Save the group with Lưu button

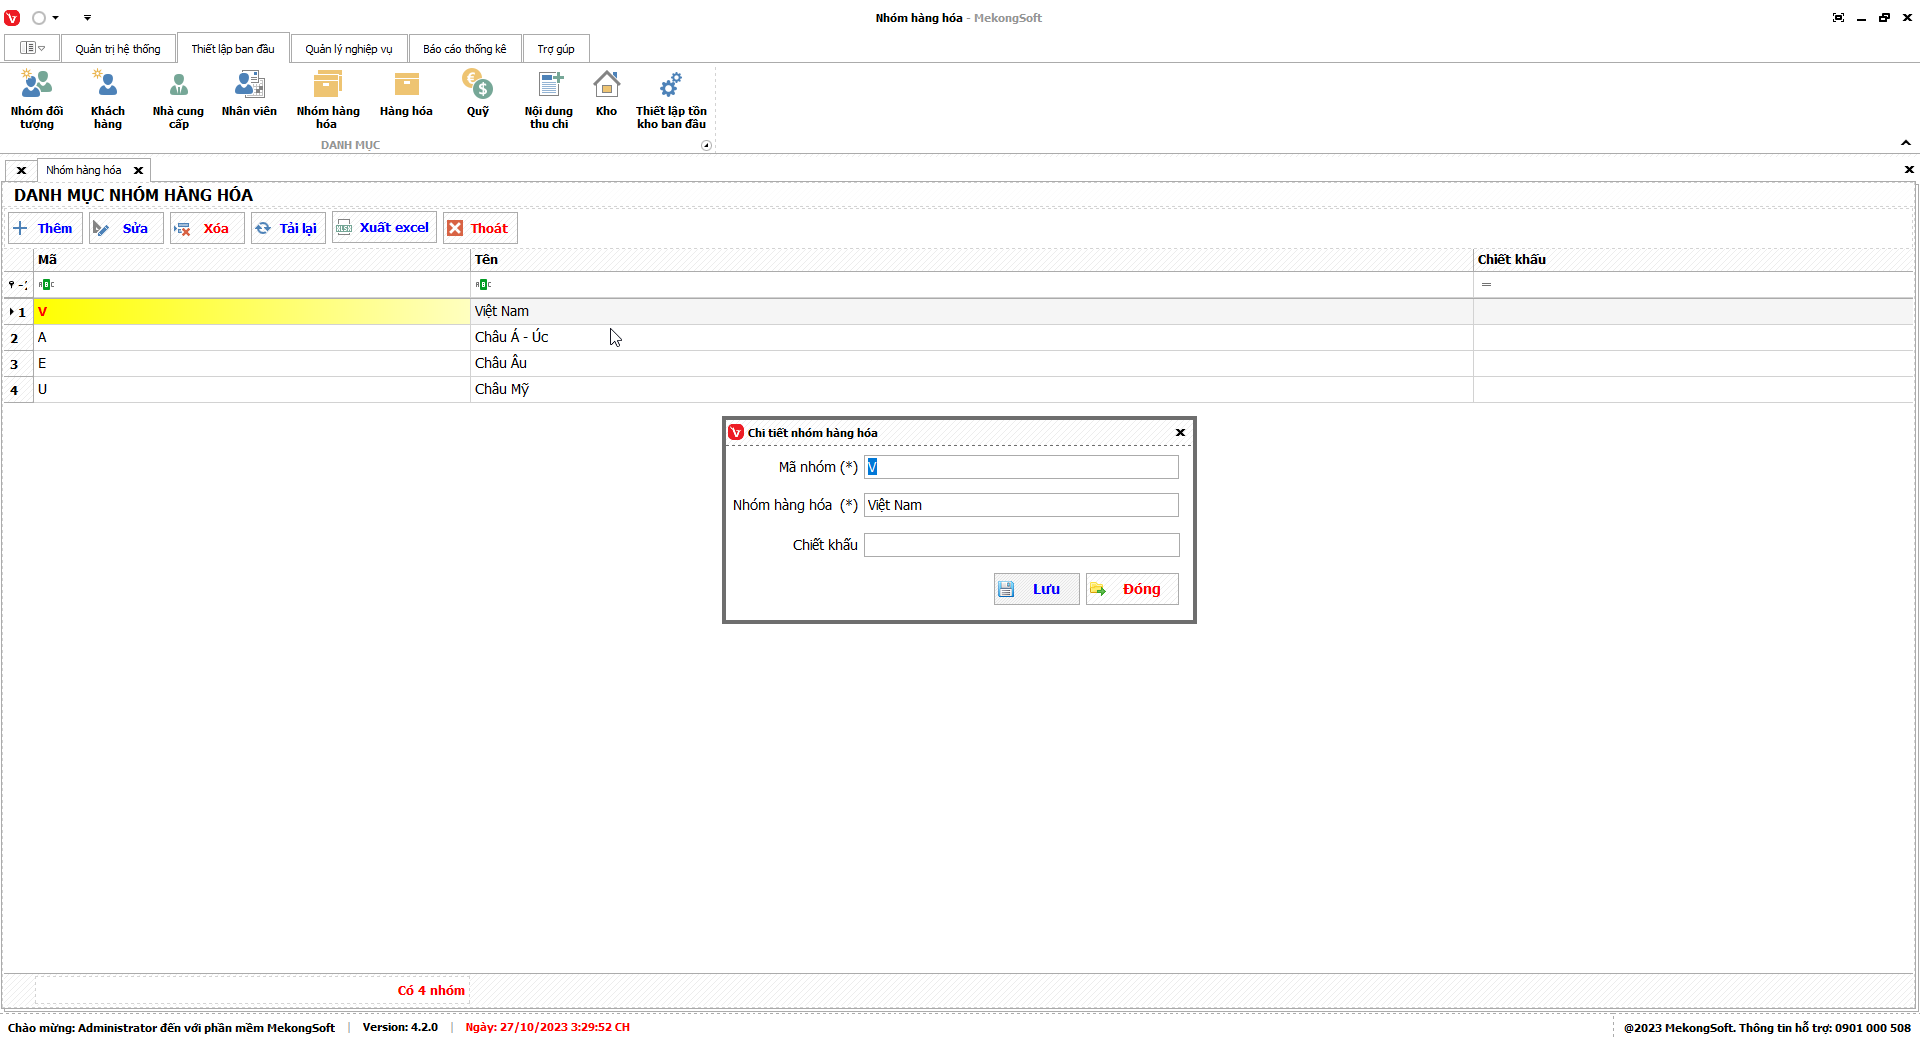click(x=1036, y=589)
